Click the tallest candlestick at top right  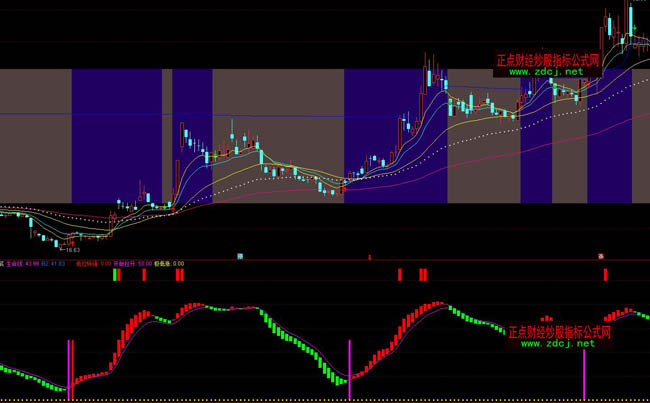(630, 20)
